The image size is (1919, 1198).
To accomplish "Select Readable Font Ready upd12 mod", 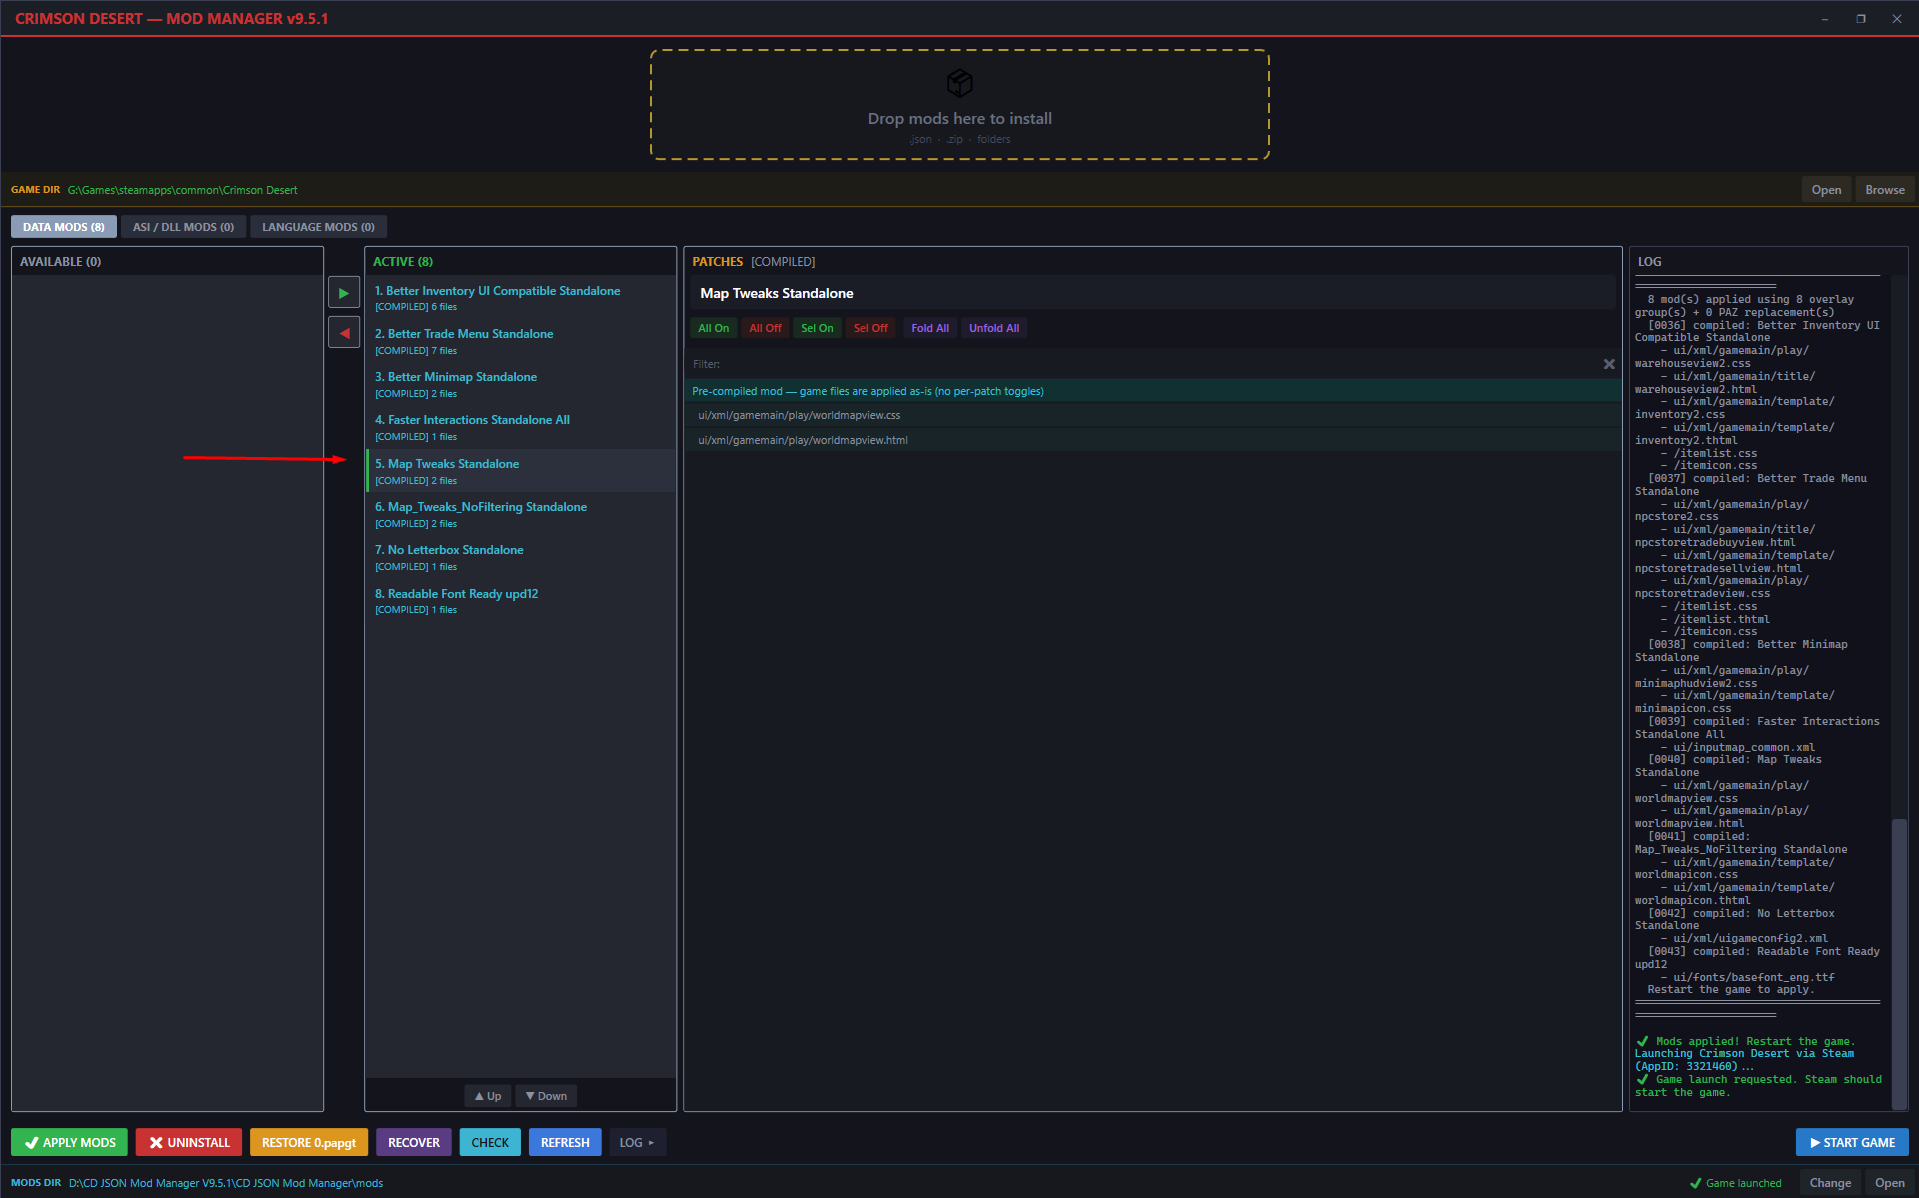I will [x=521, y=601].
